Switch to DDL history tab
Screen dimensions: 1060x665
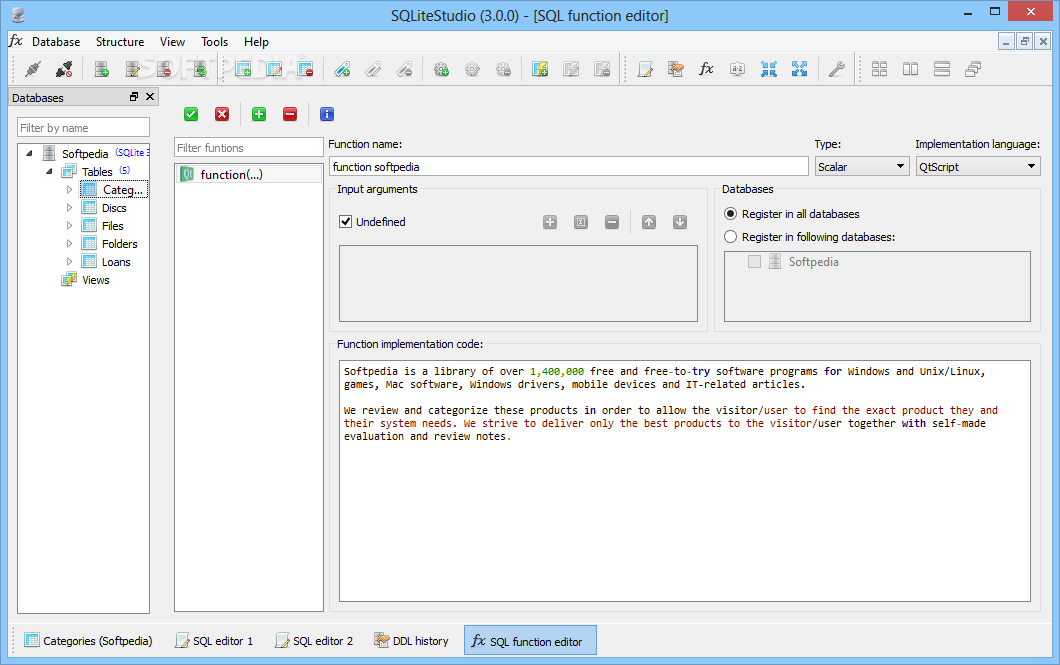tap(411, 641)
